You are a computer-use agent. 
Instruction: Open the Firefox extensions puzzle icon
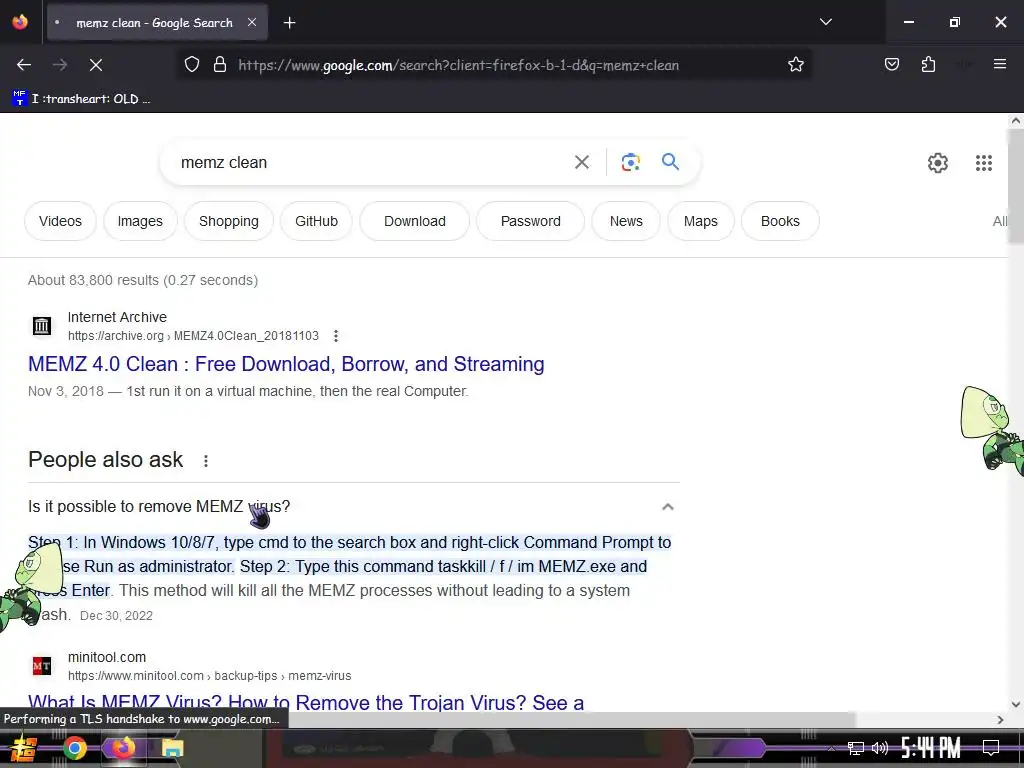click(x=928, y=64)
